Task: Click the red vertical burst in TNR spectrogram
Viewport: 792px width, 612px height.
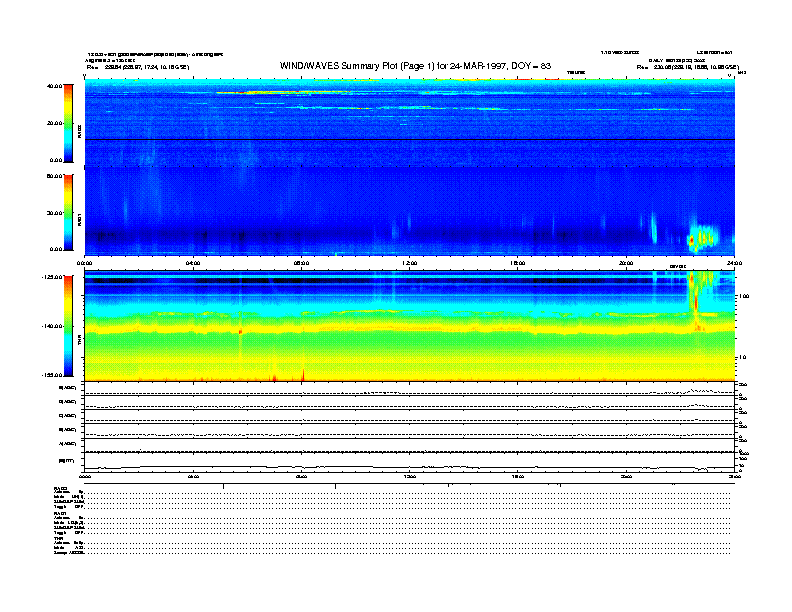Action: pyautogui.click(x=696, y=302)
